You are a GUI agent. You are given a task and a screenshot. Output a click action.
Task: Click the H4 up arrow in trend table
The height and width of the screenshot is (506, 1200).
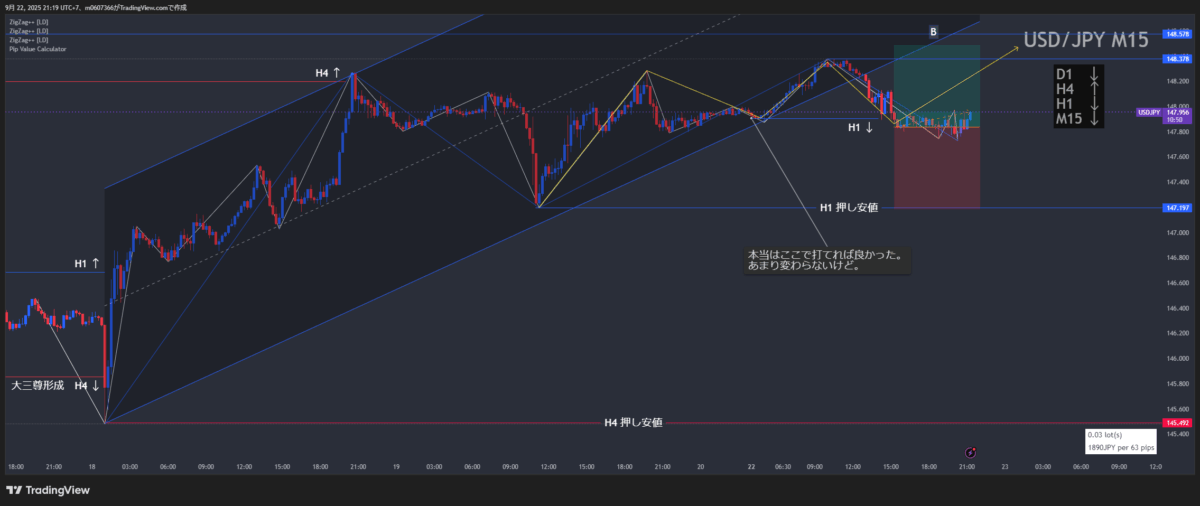click(1095, 90)
